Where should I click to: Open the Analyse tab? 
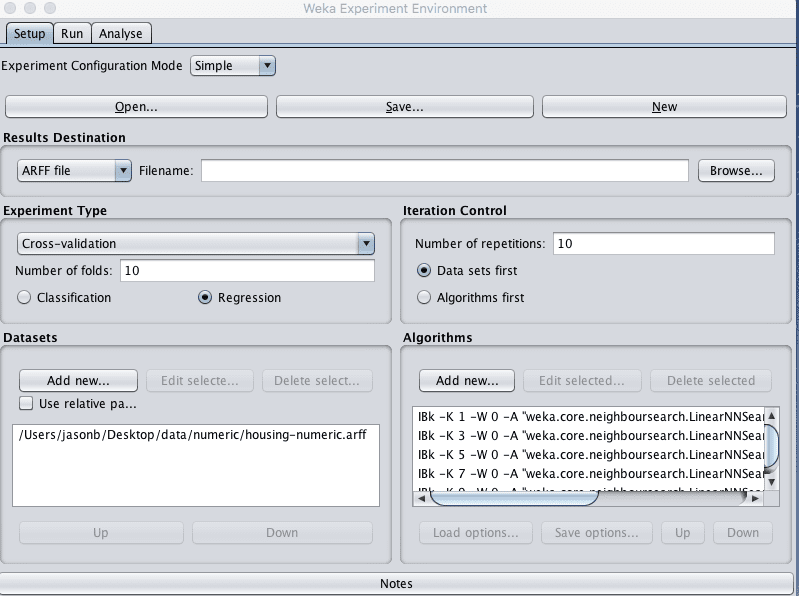[121, 34]
